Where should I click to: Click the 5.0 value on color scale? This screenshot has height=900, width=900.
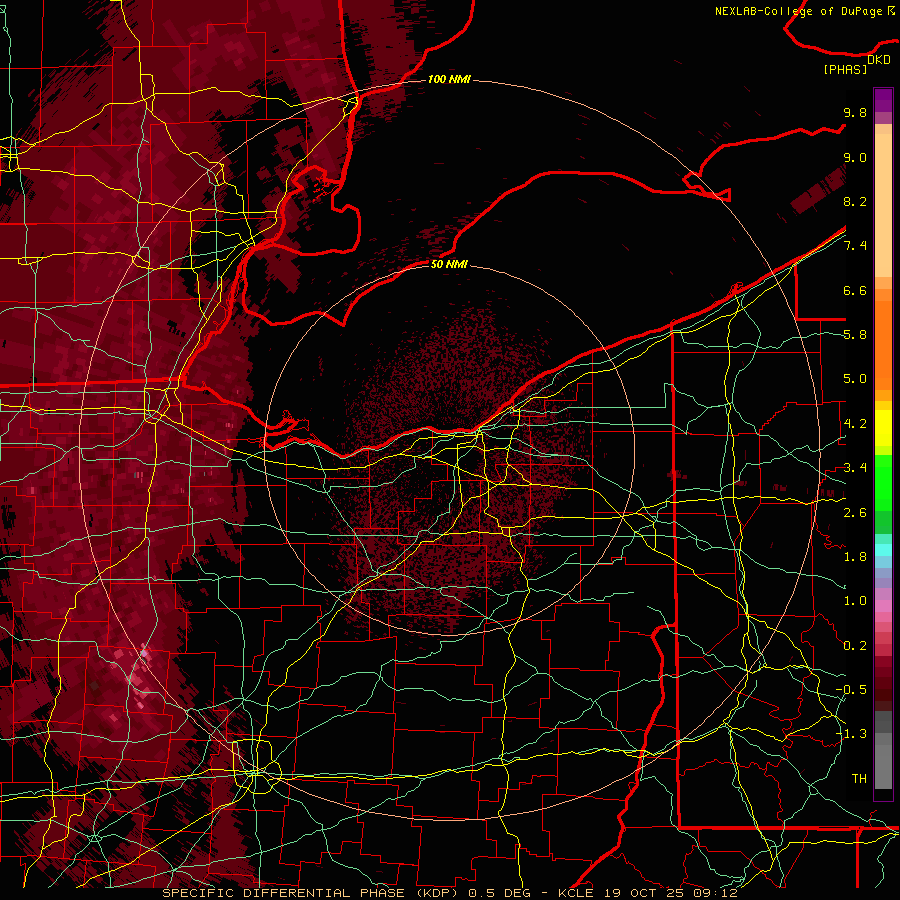pos(855,379)
